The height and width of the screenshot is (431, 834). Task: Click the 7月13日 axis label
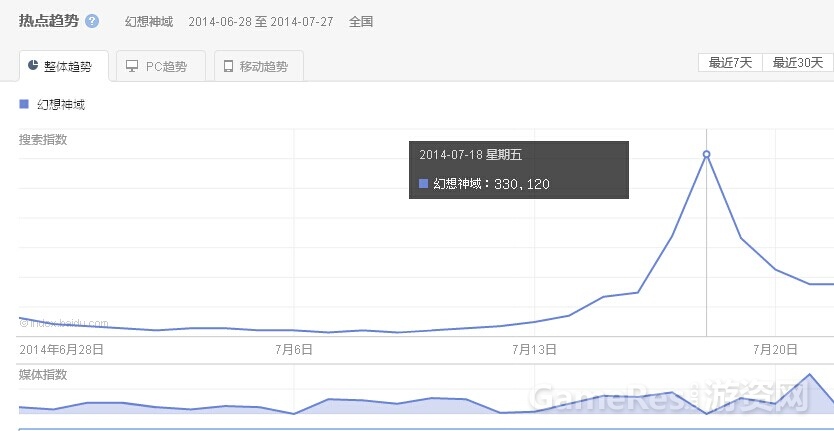click(534, 350)
